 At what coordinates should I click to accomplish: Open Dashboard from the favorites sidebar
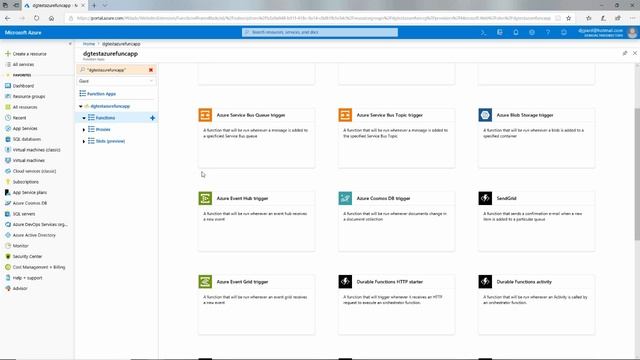coord(23,86)
